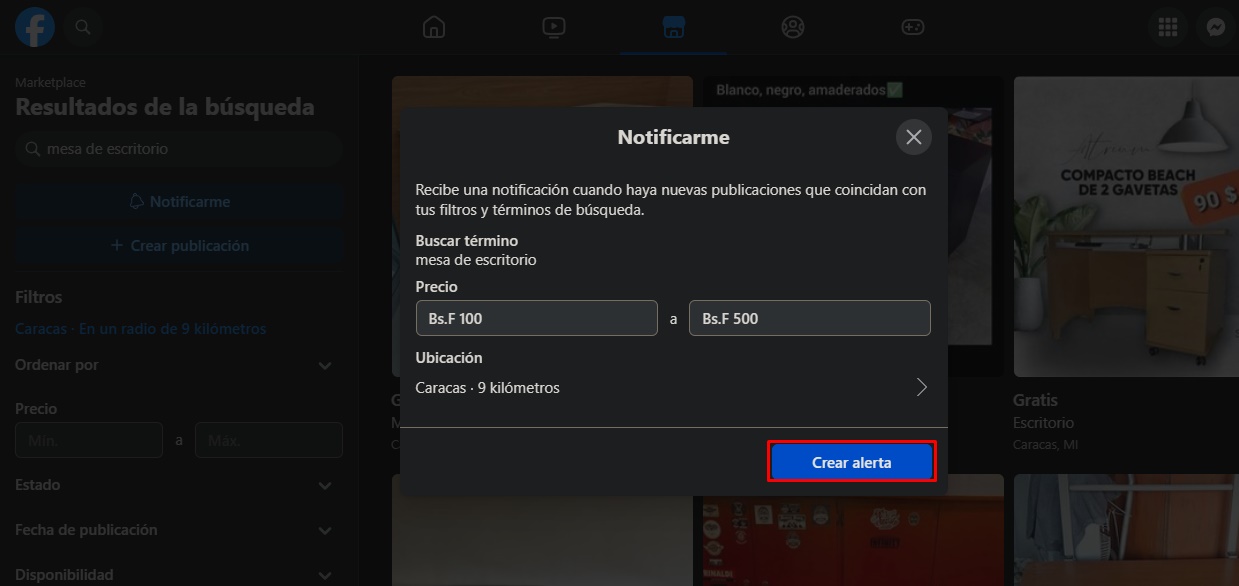The width and height of the screenshot is (1239, 586).
Task: Click the Máx. price filter field
Action: click(x=269, y=440)
